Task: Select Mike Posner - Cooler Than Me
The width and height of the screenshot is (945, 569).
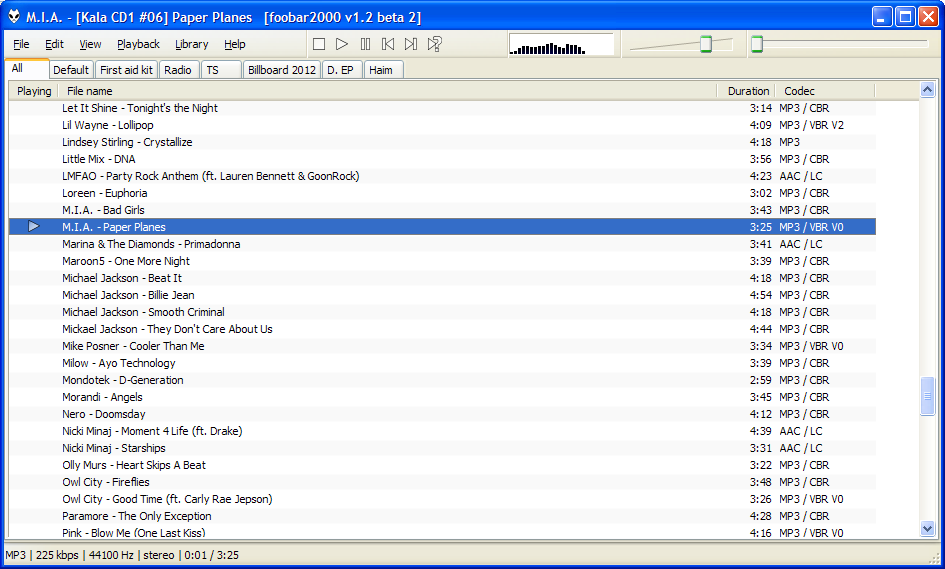Action: coord(442,346)
